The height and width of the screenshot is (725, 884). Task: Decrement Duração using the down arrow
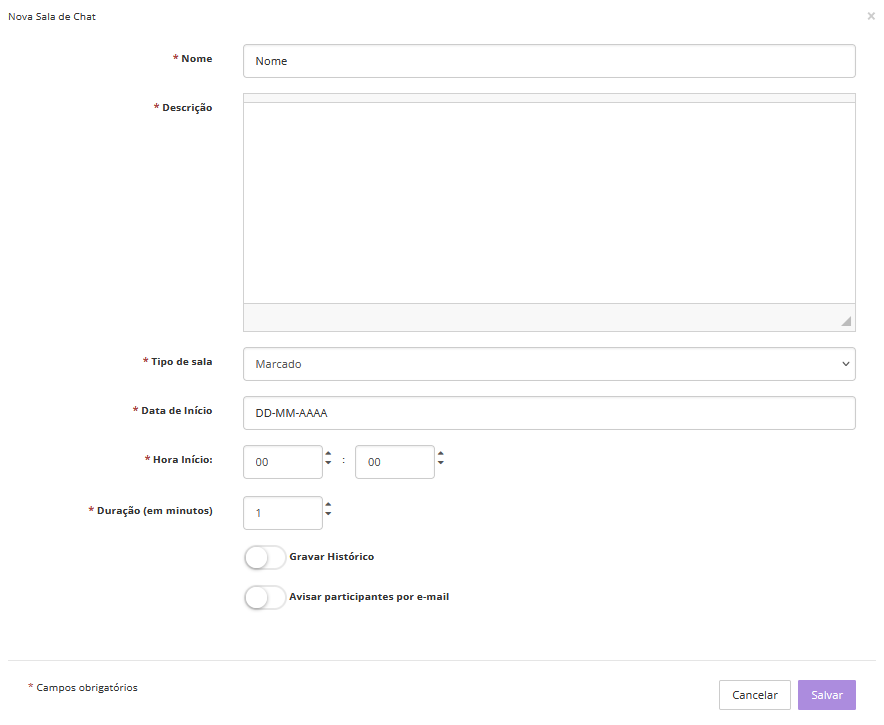point(328,519)
